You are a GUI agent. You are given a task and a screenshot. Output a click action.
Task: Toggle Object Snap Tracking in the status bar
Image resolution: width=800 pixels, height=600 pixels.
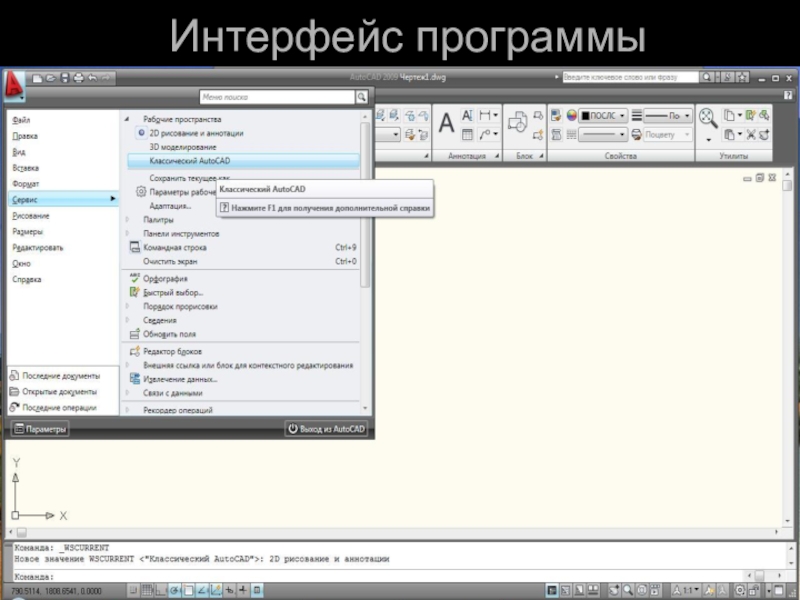202,590
